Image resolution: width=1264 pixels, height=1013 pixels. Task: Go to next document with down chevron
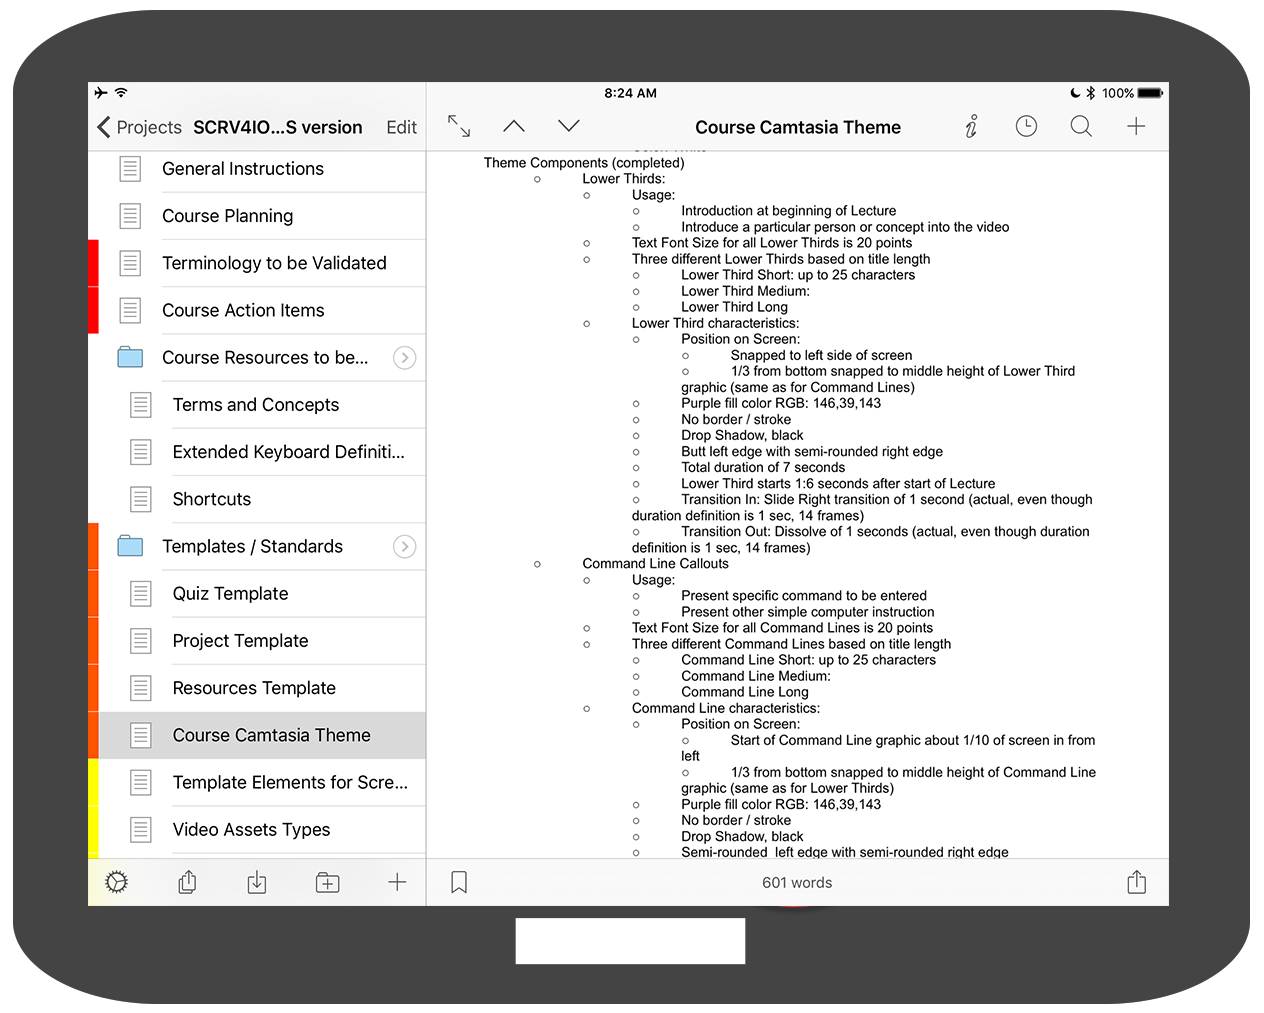pyautogui.click(x=569, y=126)
